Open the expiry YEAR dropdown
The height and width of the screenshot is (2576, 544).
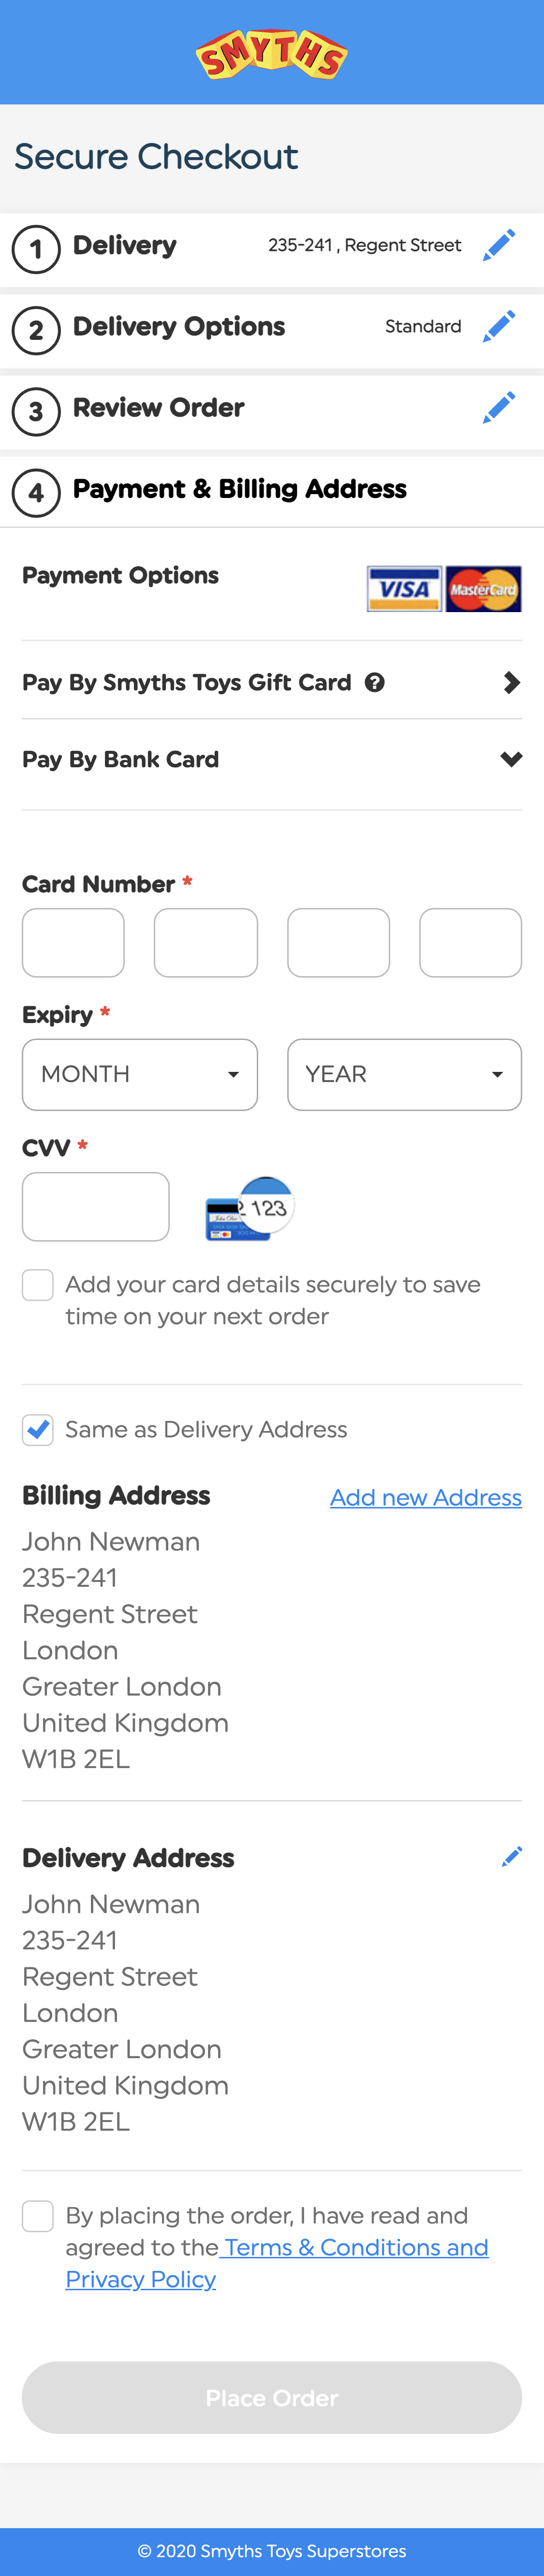[x=404, y=1074]
